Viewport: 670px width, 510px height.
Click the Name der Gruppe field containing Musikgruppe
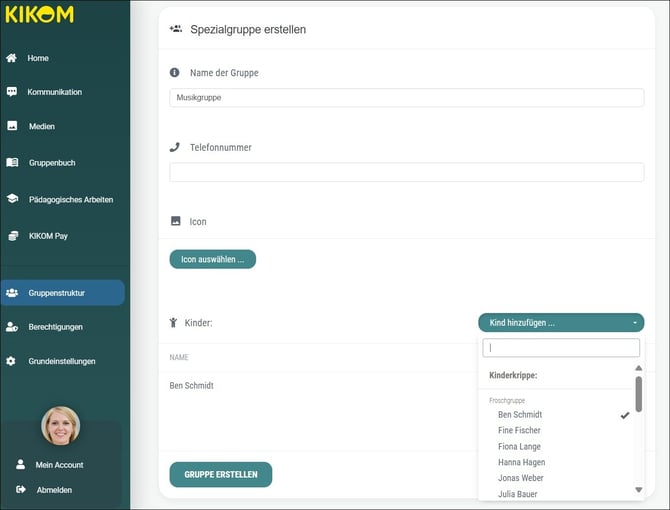[x=406, y=97]
